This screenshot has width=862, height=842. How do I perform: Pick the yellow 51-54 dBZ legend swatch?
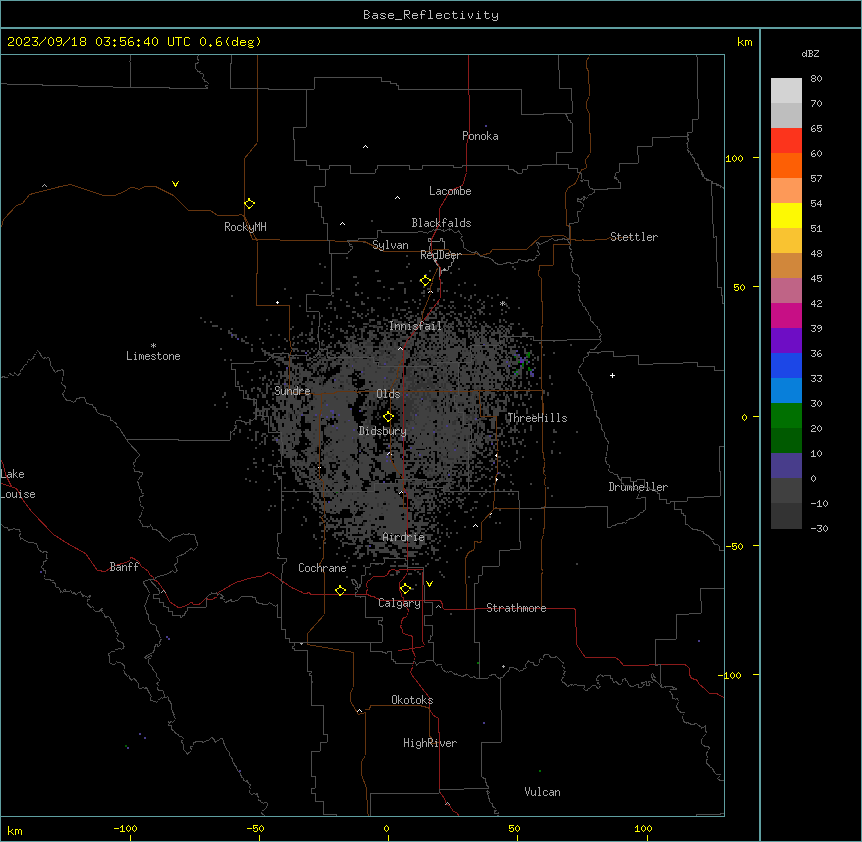pos(786,215)
